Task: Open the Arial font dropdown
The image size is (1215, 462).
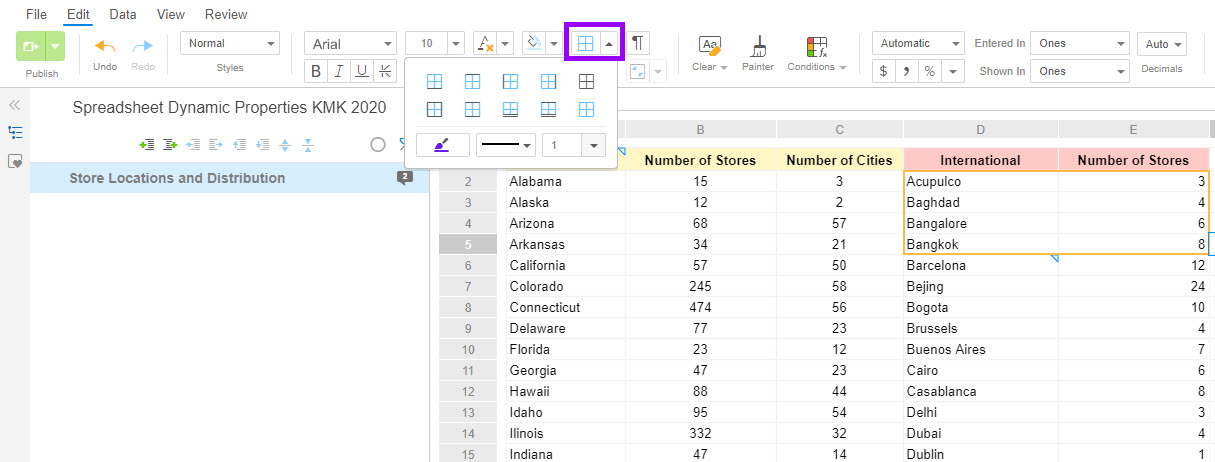Action: (350, 43)
